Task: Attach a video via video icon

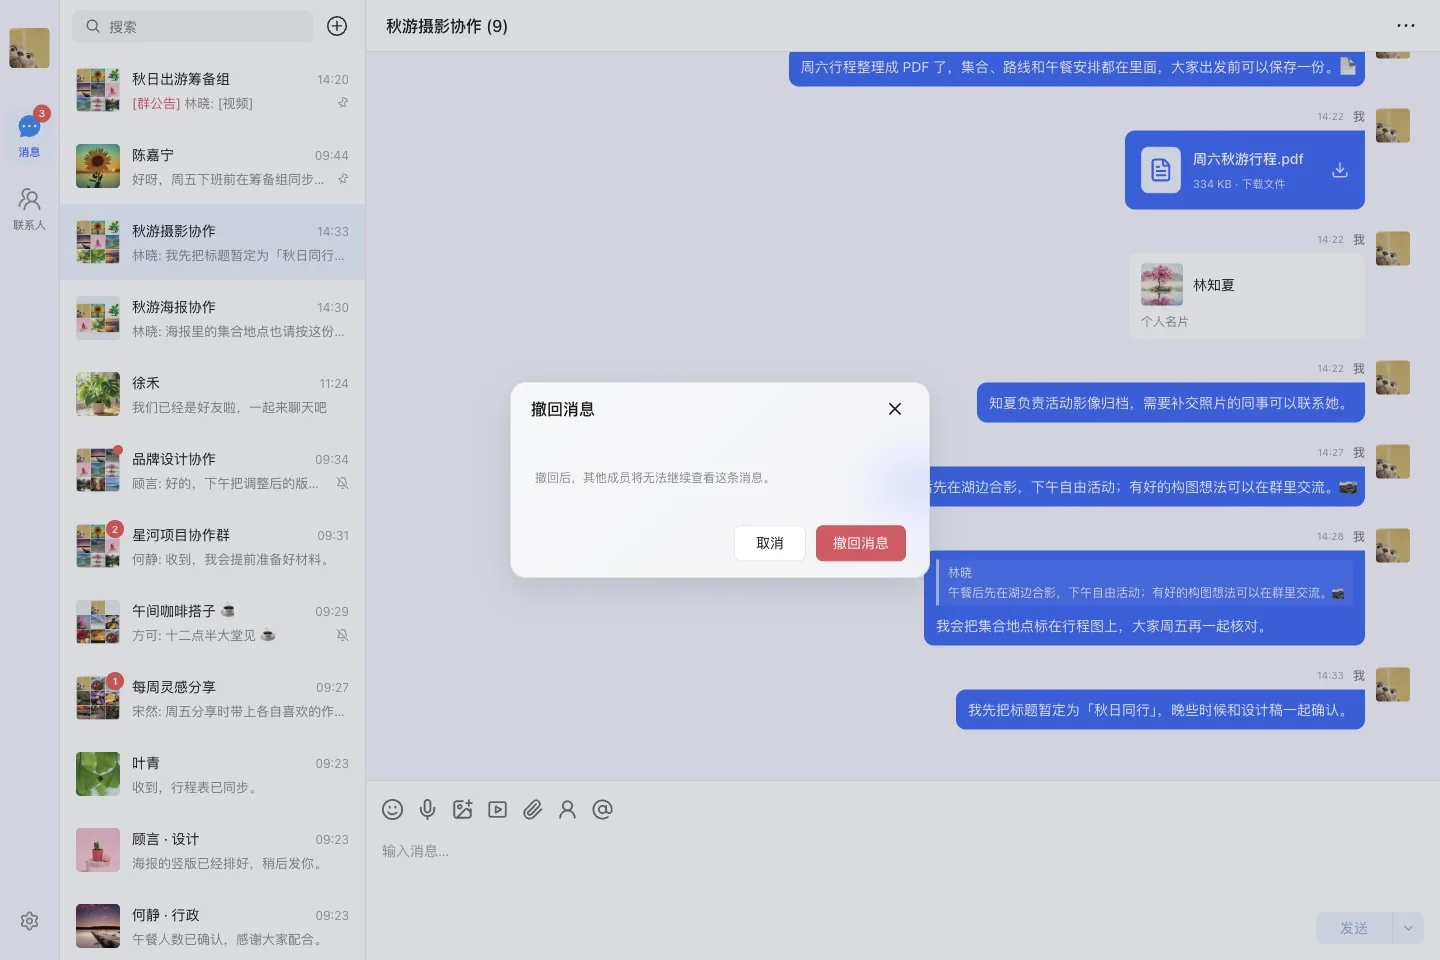Action: (x=497, y=809)
